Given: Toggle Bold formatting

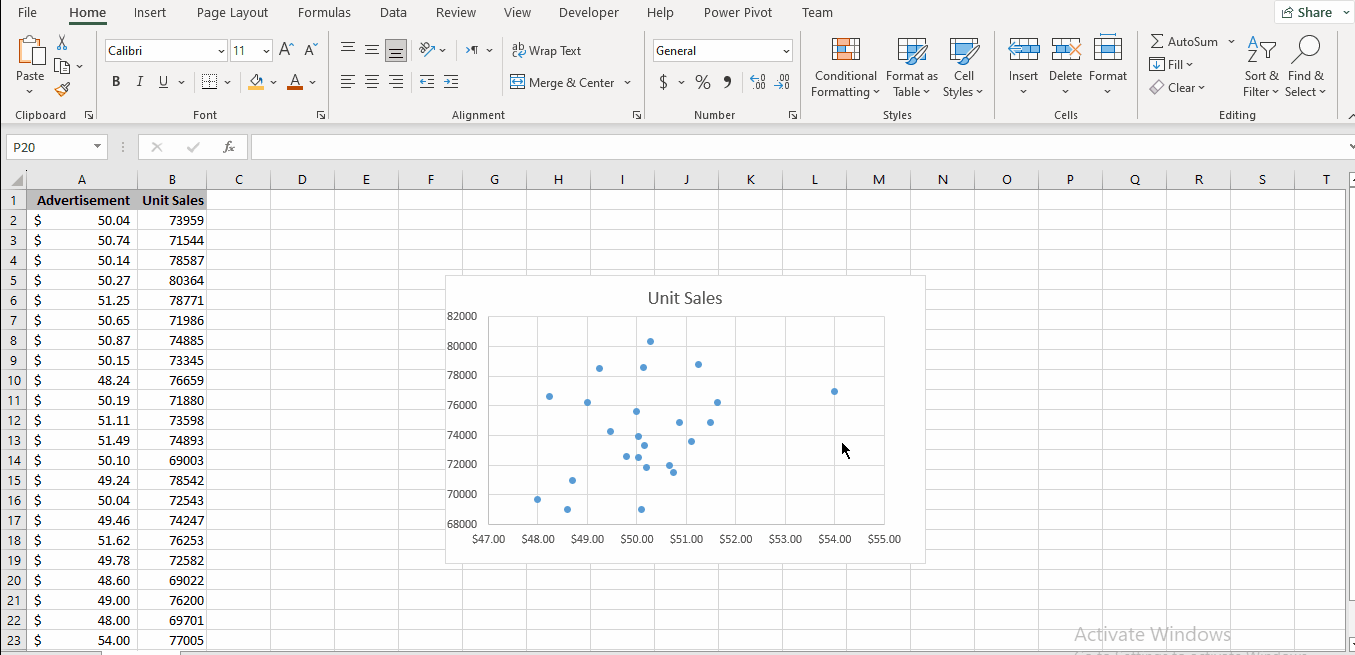Looking at the screenshot, I should [116, 82].
